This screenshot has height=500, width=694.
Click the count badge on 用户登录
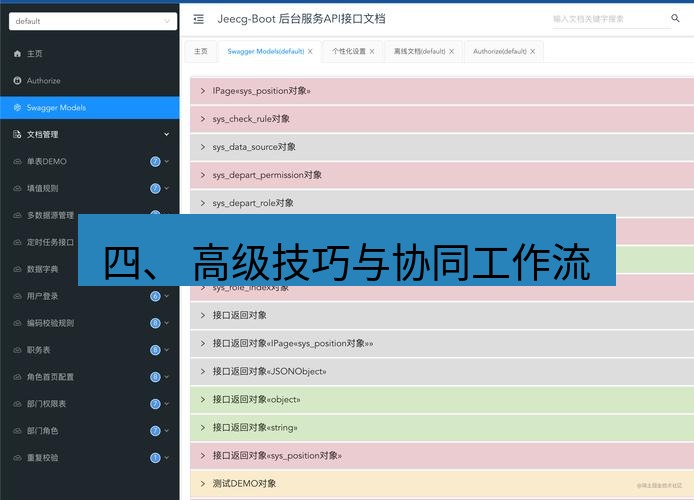(155, 296)
